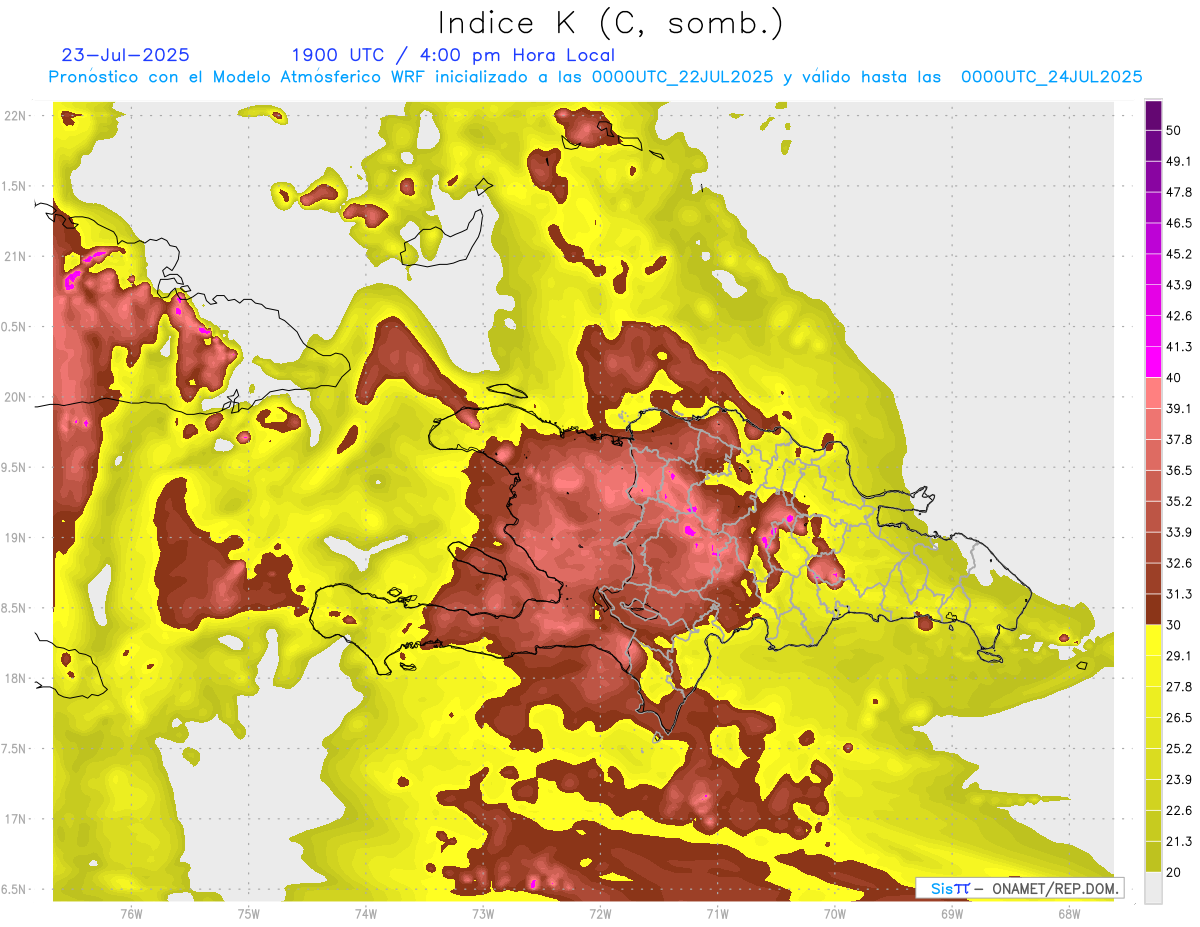Click the "73W" longitude label
Screen dimensions: 1200x927
click(483, 913)
